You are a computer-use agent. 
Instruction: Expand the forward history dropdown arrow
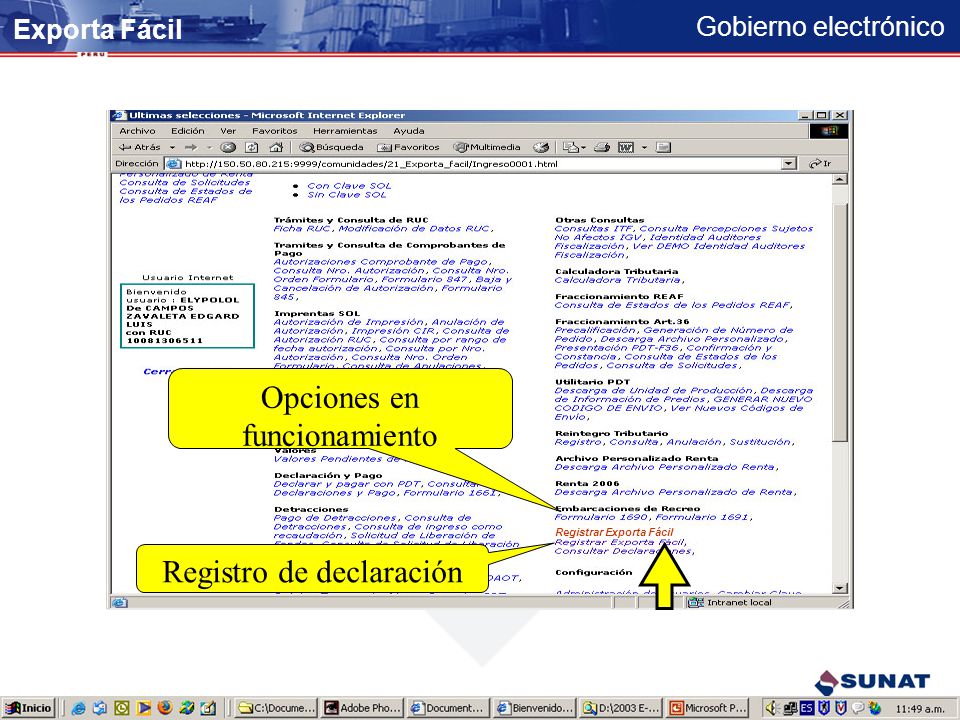click(x=209, y=148)
